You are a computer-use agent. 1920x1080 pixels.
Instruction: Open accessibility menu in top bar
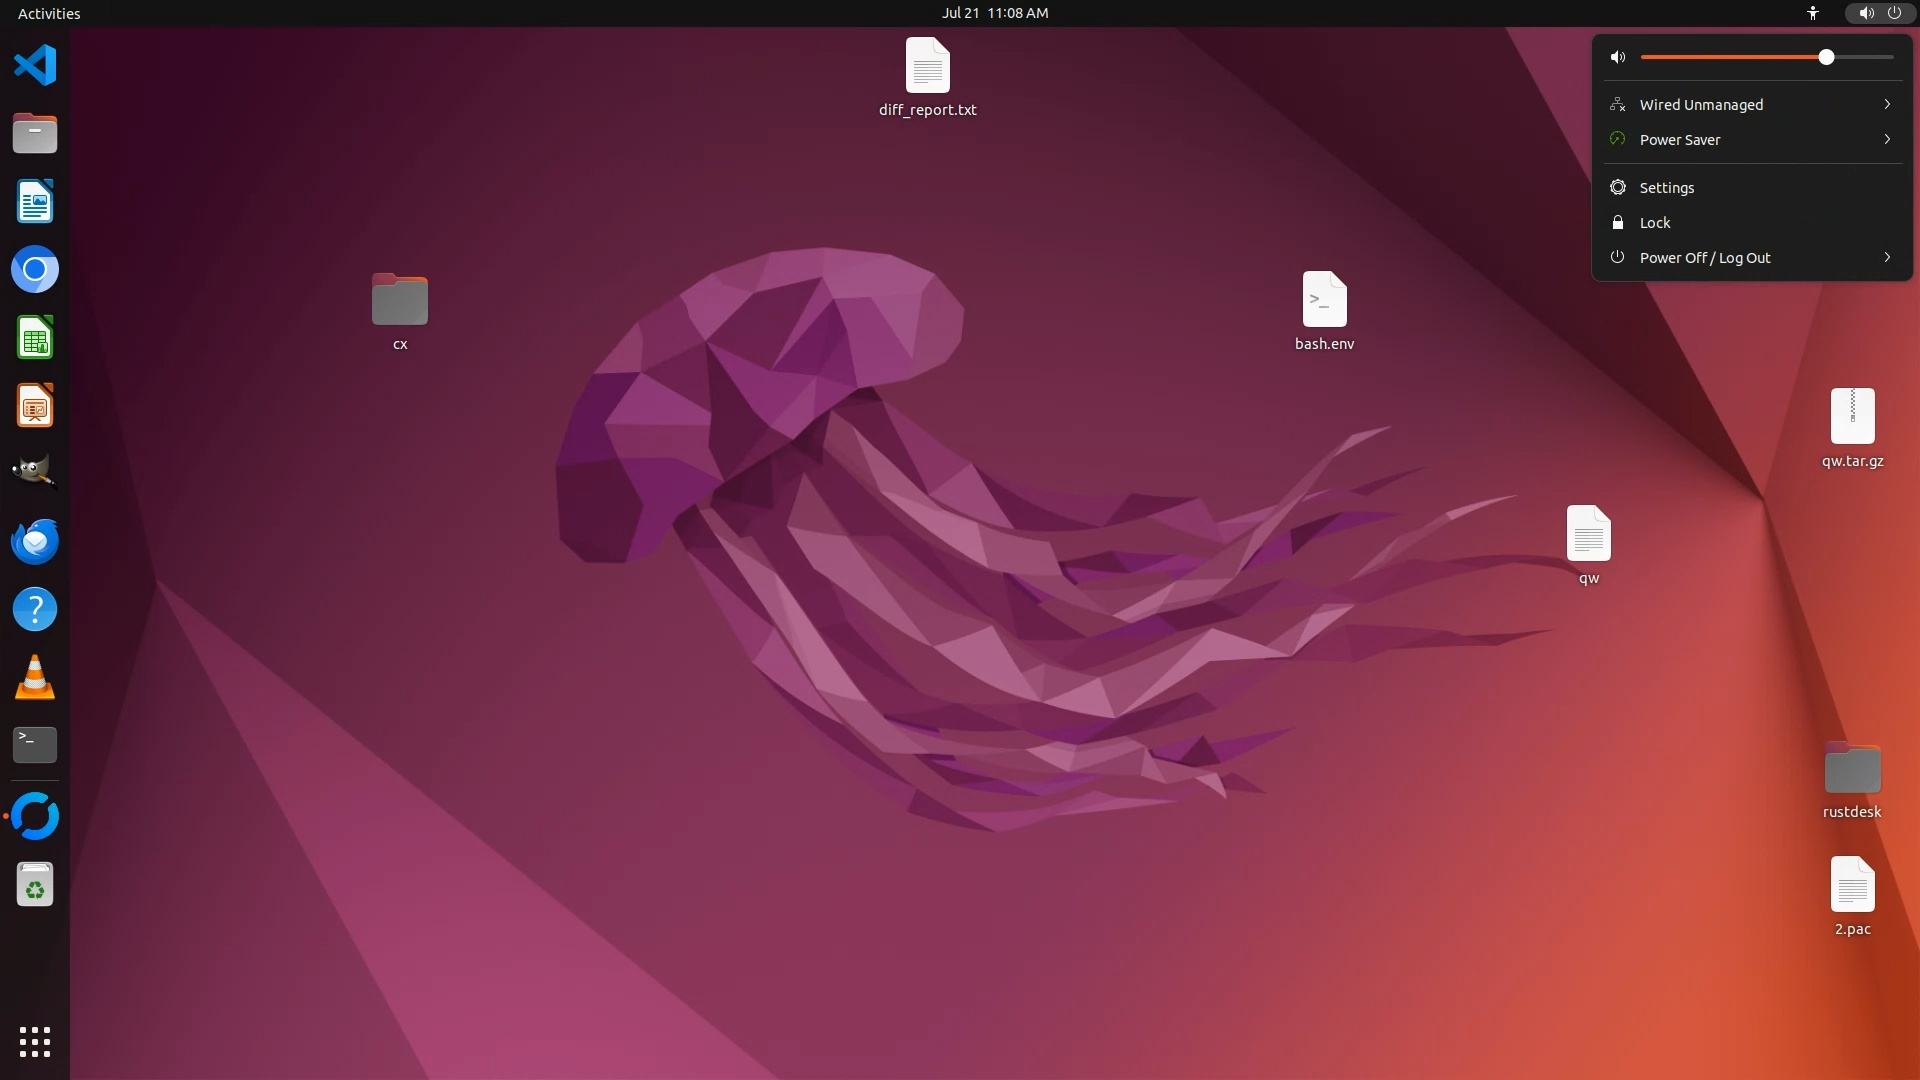pyautogui.click(x=1813, y=13)
